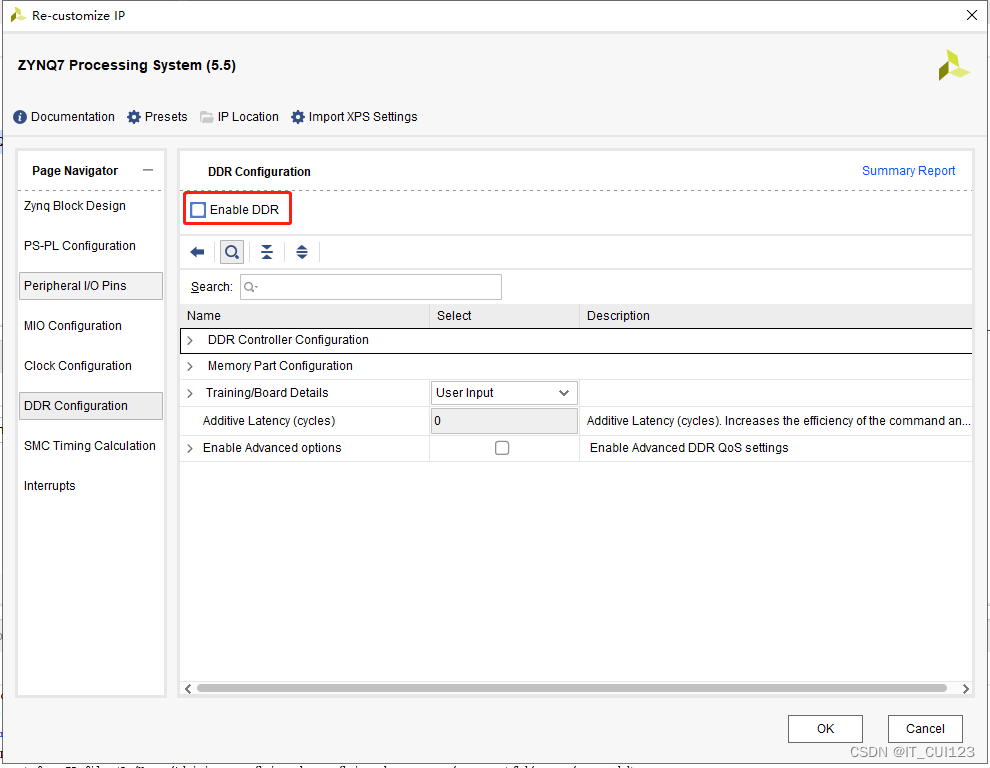Click the Description column header
Viewport: 990px width, 768px height.
[776, 316]
